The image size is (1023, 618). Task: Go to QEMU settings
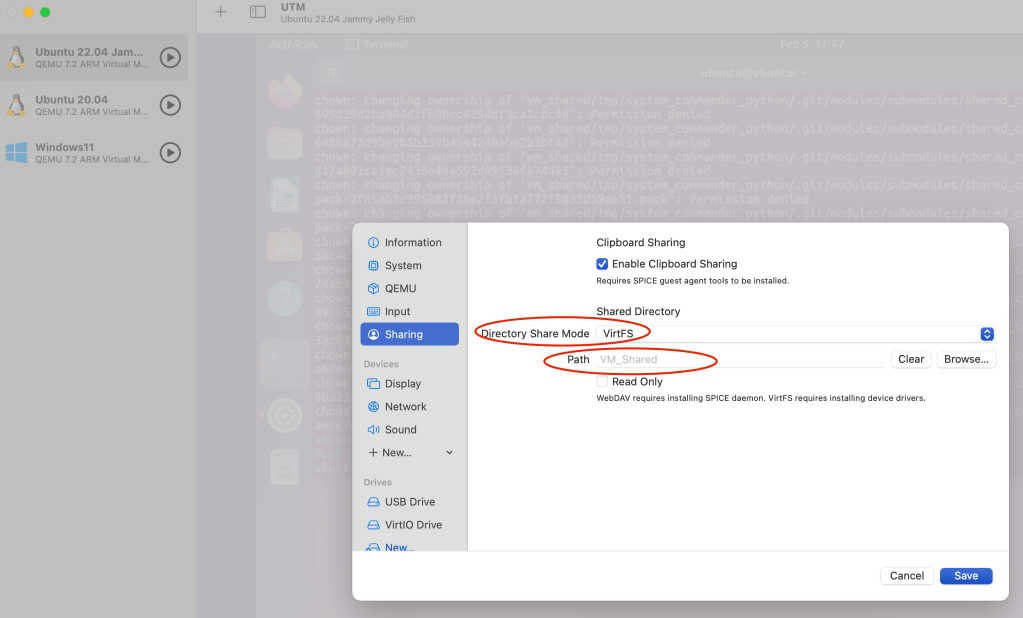400,289
